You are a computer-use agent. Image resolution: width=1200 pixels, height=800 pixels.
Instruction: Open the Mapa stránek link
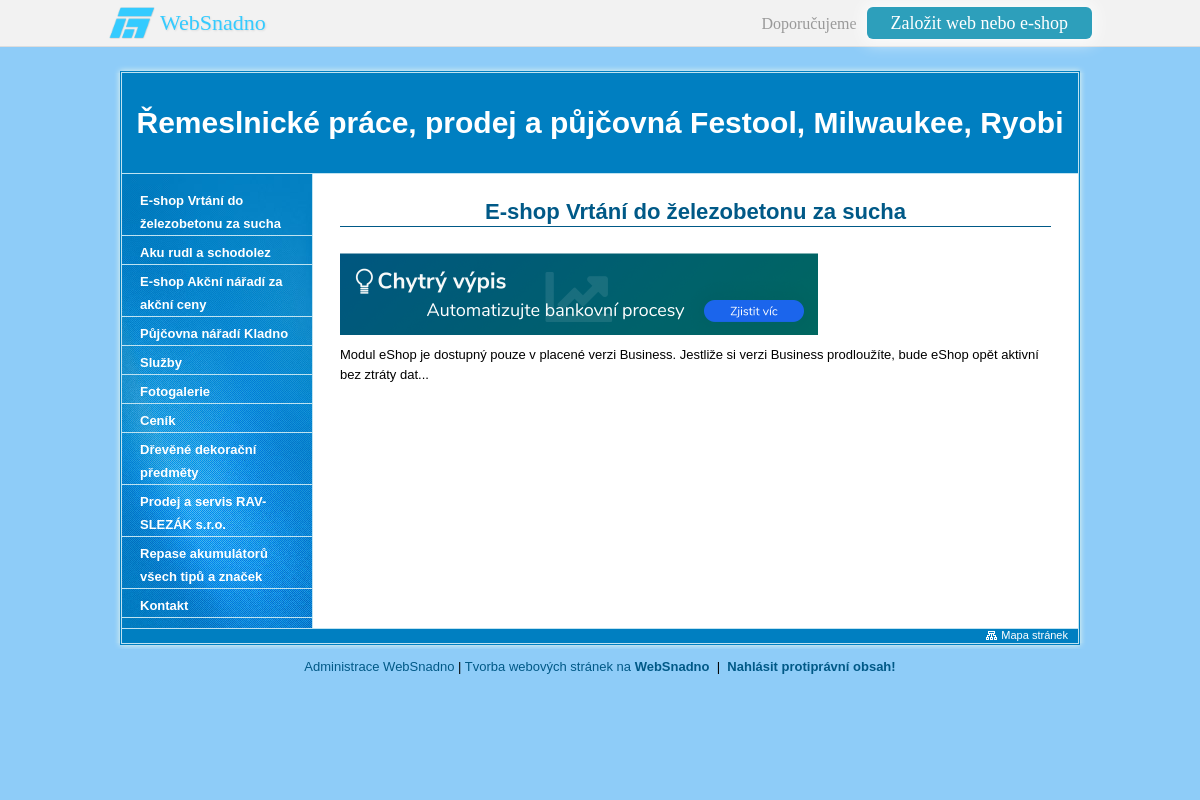(x=1034, y=635)
